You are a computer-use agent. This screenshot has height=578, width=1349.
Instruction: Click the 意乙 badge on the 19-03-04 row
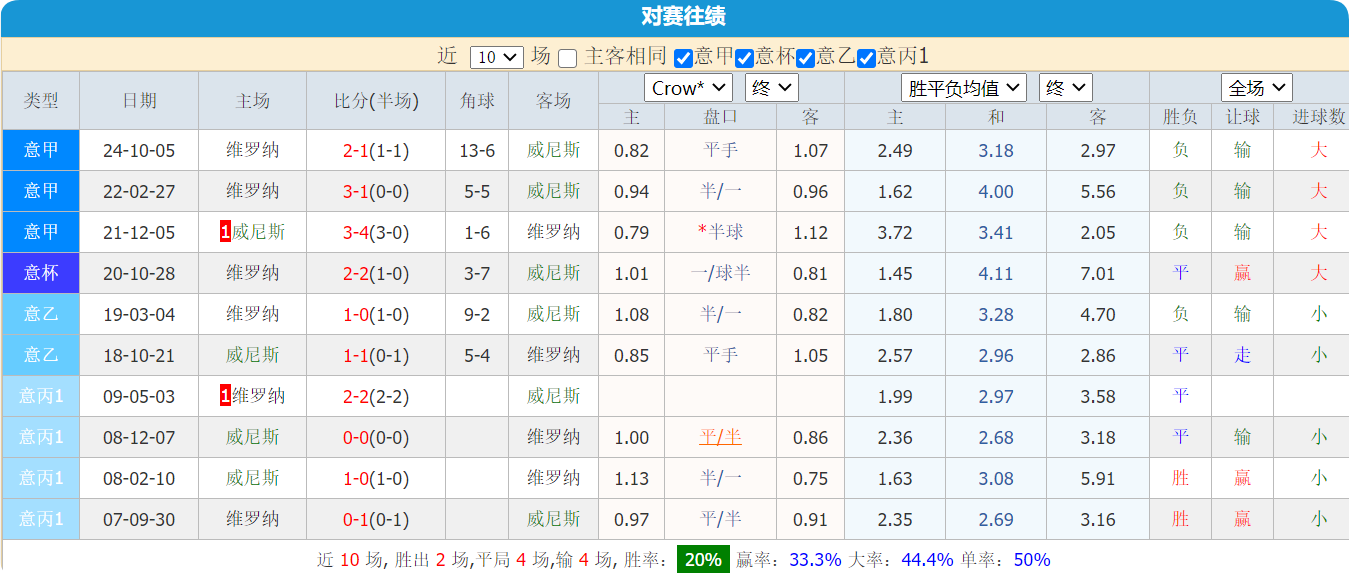[40, 314]
